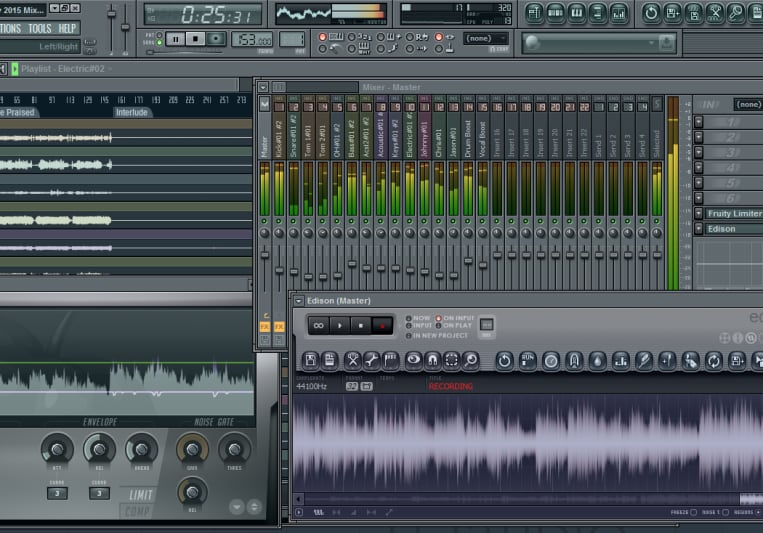763x533 pixels.
Task: Open the playlist from the top toolbar
Action: click(x=534, y=13)
